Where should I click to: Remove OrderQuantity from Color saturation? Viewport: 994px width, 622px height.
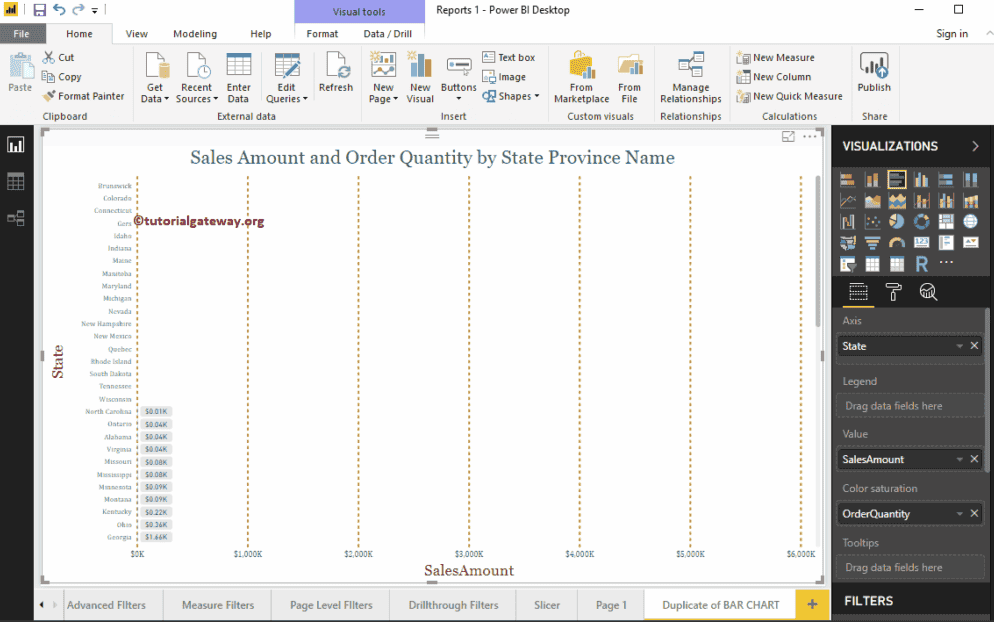click(x=973, y=513)
